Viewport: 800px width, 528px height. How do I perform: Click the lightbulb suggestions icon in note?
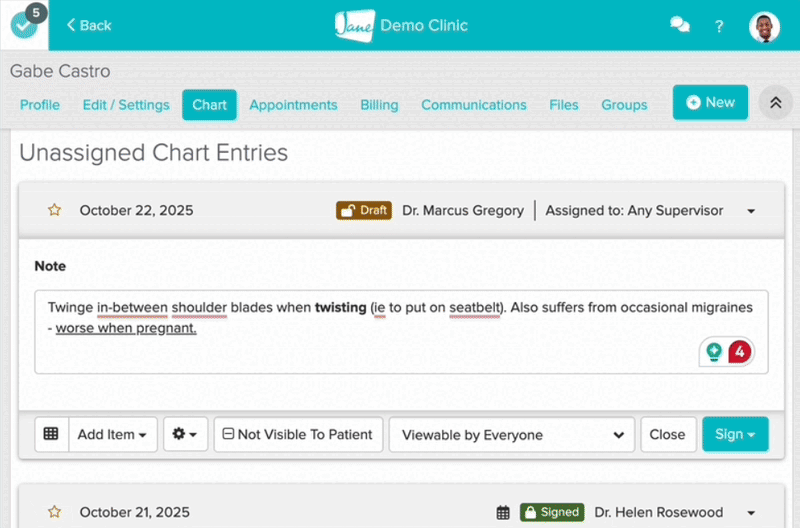pos(714,352)
